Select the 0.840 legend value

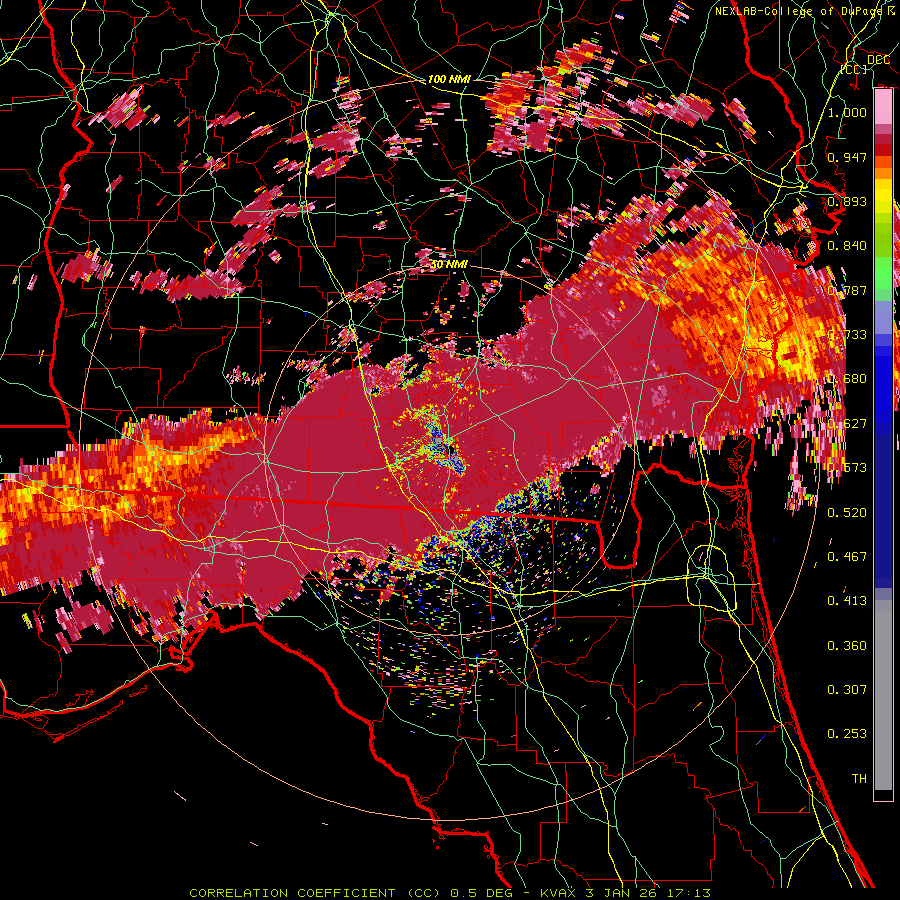847,246
